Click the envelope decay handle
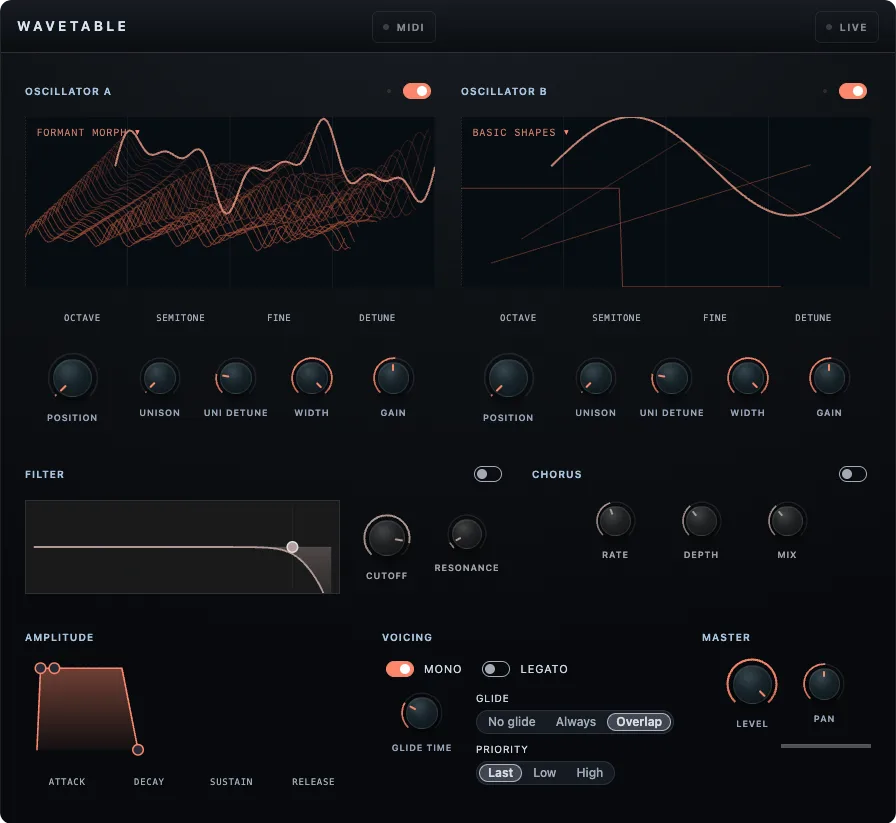Viewport: 896px width, 823px height. pyautogui.click(x=54, y=668)
